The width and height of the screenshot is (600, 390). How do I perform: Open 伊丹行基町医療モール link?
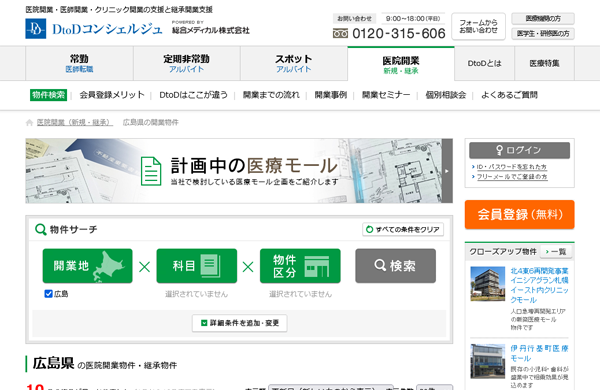point(539,353)
